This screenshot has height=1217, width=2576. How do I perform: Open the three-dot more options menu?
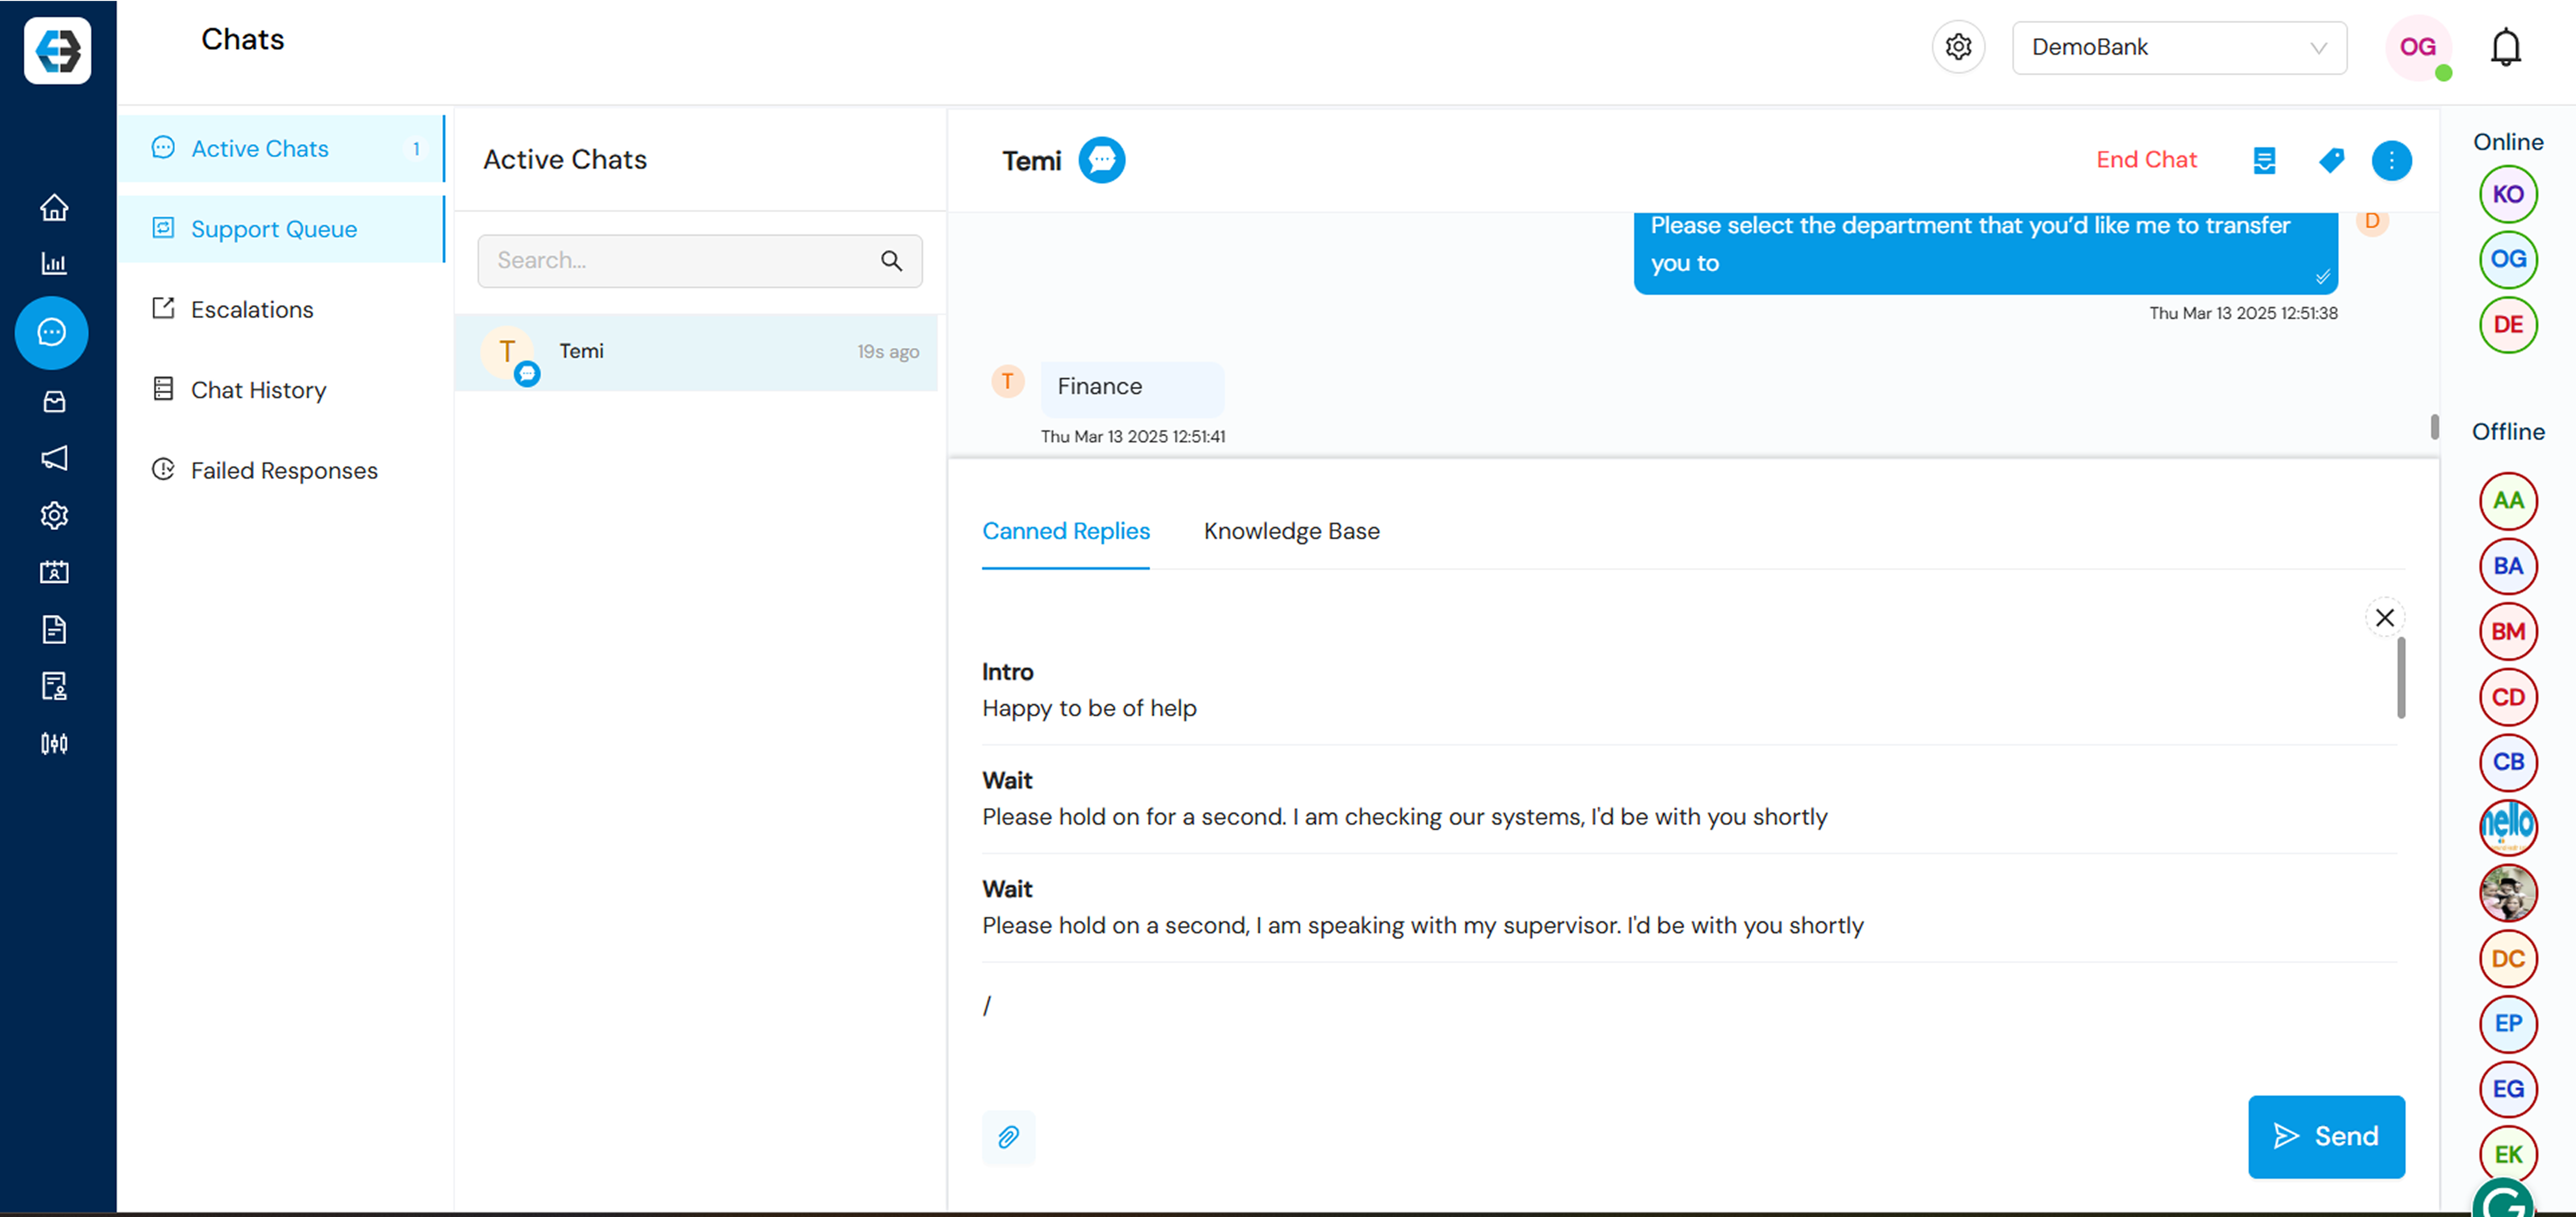click(x=2391, y=160)
